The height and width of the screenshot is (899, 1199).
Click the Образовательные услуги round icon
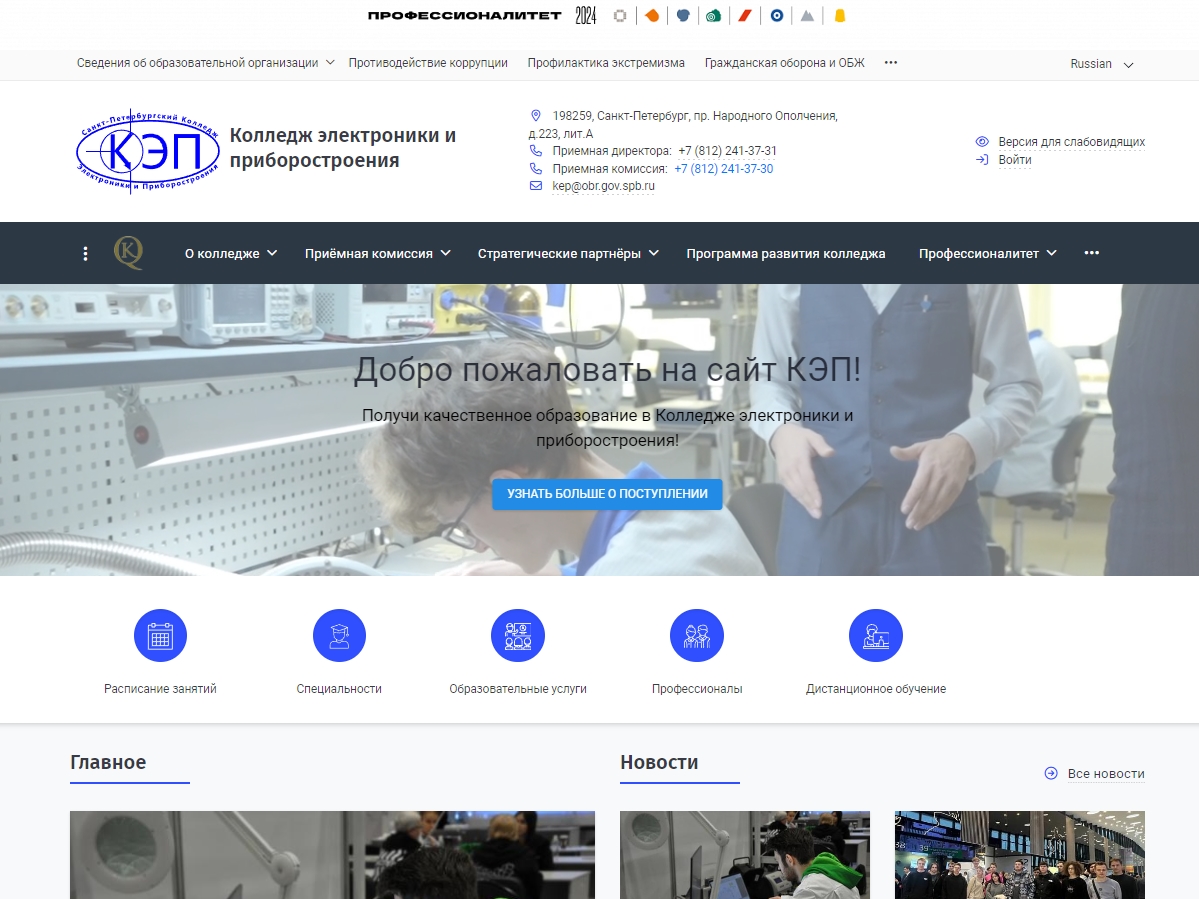pyautogui.click(x=517, y=636)
